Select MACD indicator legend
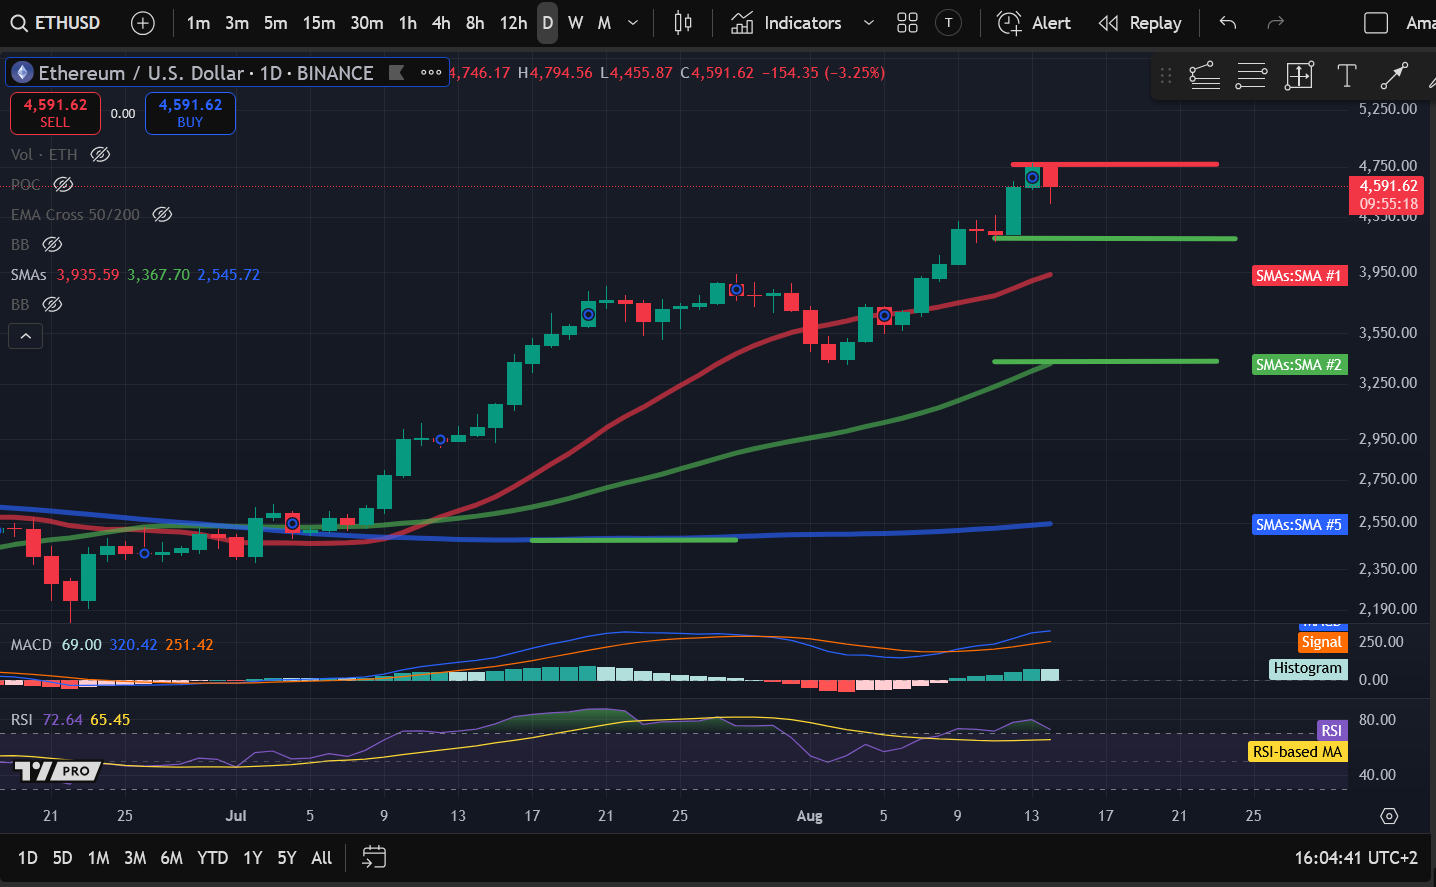This screenshot has height=887, width=1436. [x=31, y=644]
